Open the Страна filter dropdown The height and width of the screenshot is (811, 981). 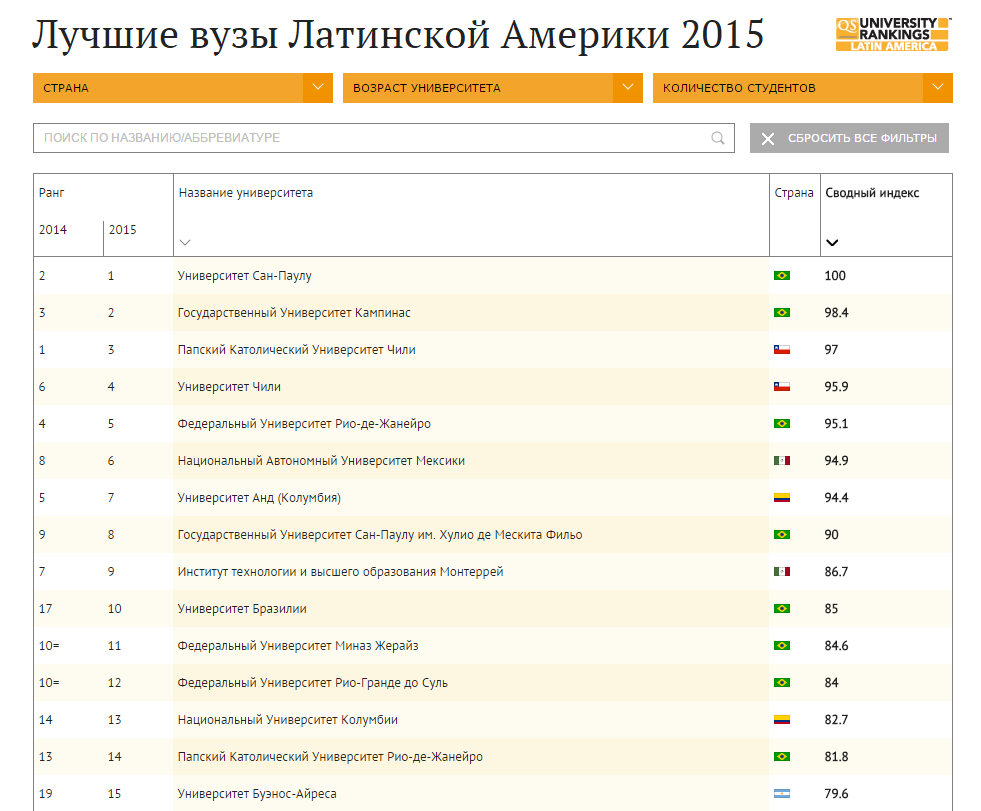click(x=183, y=88)
